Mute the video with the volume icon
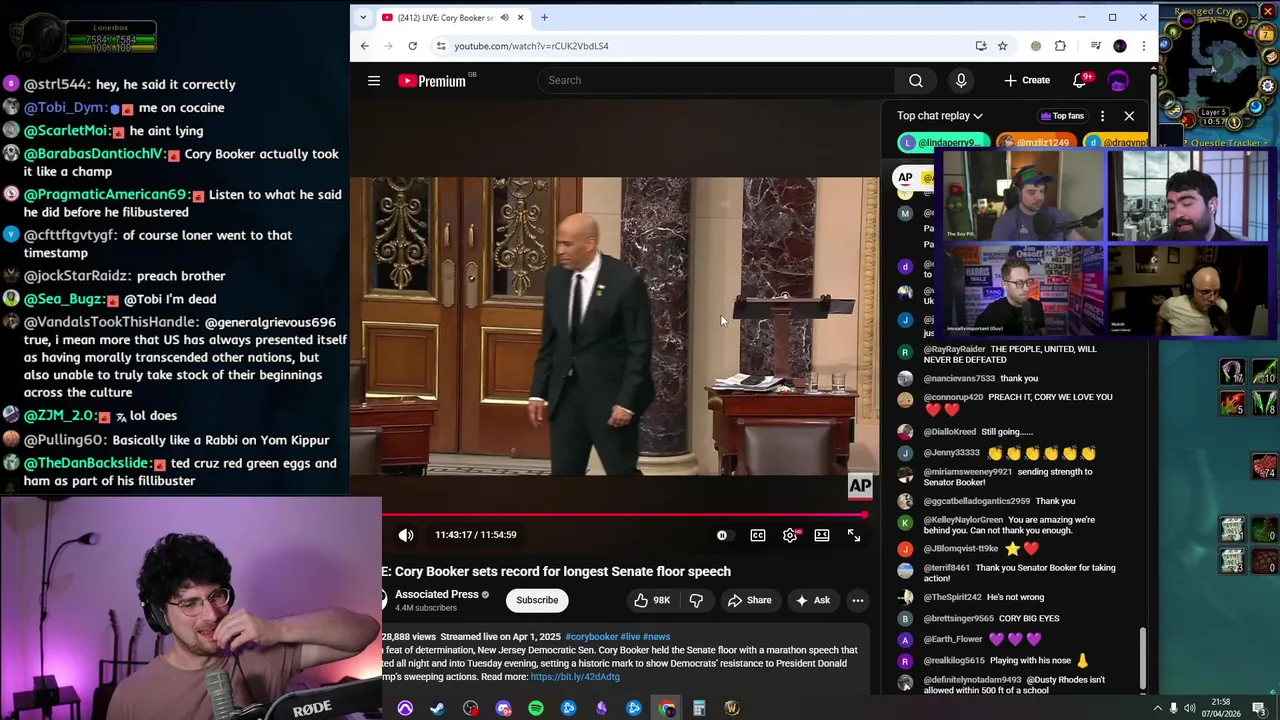 (x=406, y=535)
